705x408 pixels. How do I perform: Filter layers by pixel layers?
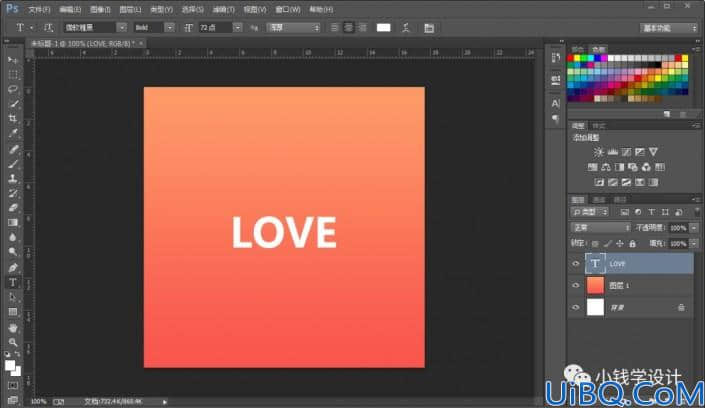[x=625, y=212]
